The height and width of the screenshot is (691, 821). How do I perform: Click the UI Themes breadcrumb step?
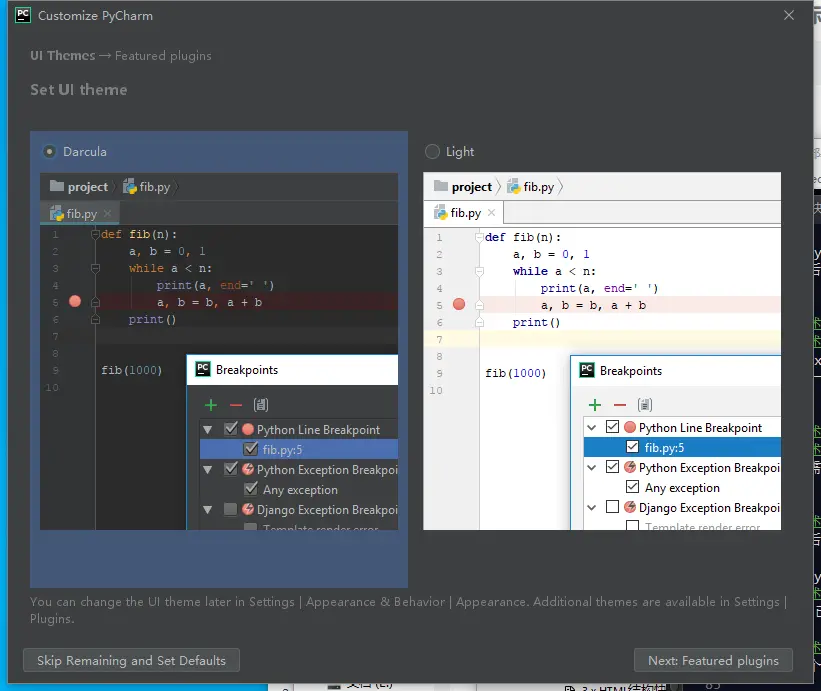tap(63, 55)
